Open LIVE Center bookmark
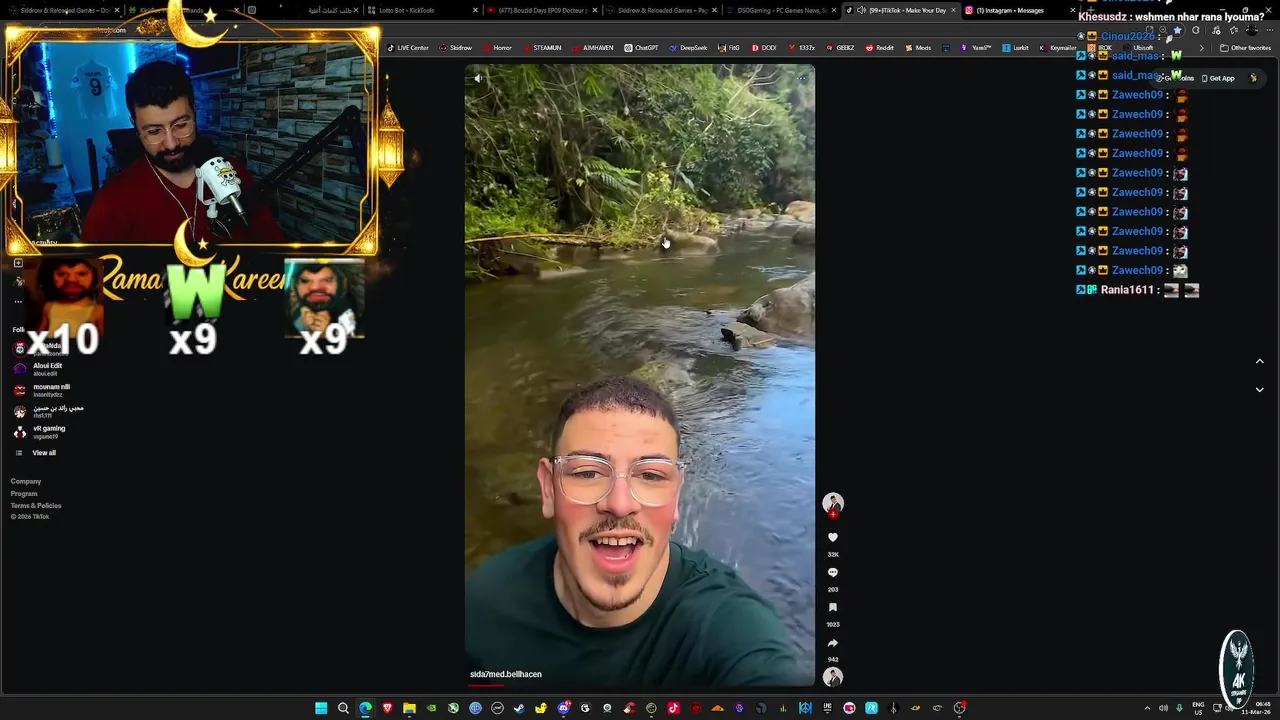1280x720 pixels. point(408,48)
